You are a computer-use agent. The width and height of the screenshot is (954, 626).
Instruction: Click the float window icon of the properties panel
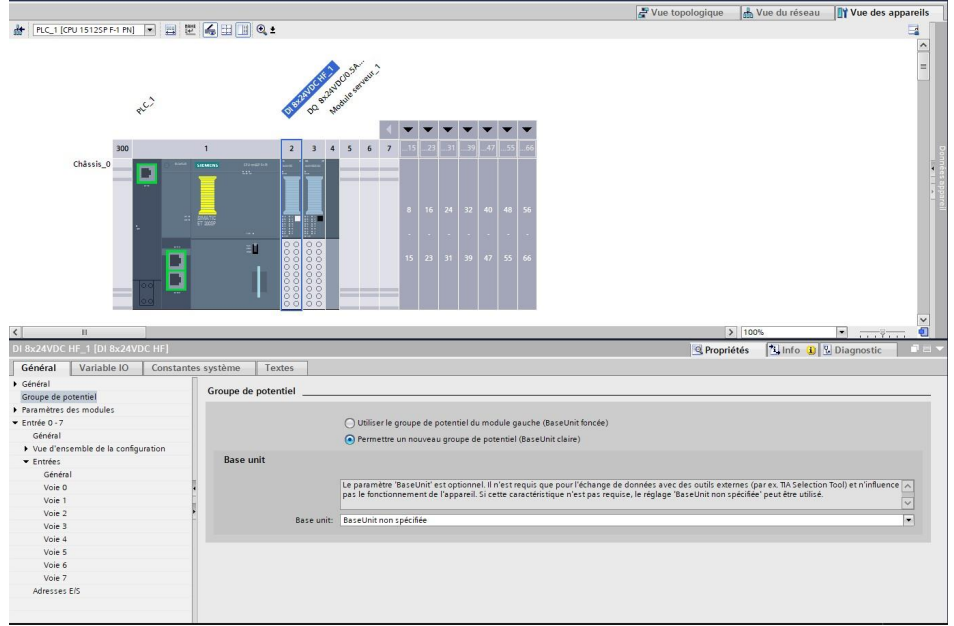(x=914, y=349)
